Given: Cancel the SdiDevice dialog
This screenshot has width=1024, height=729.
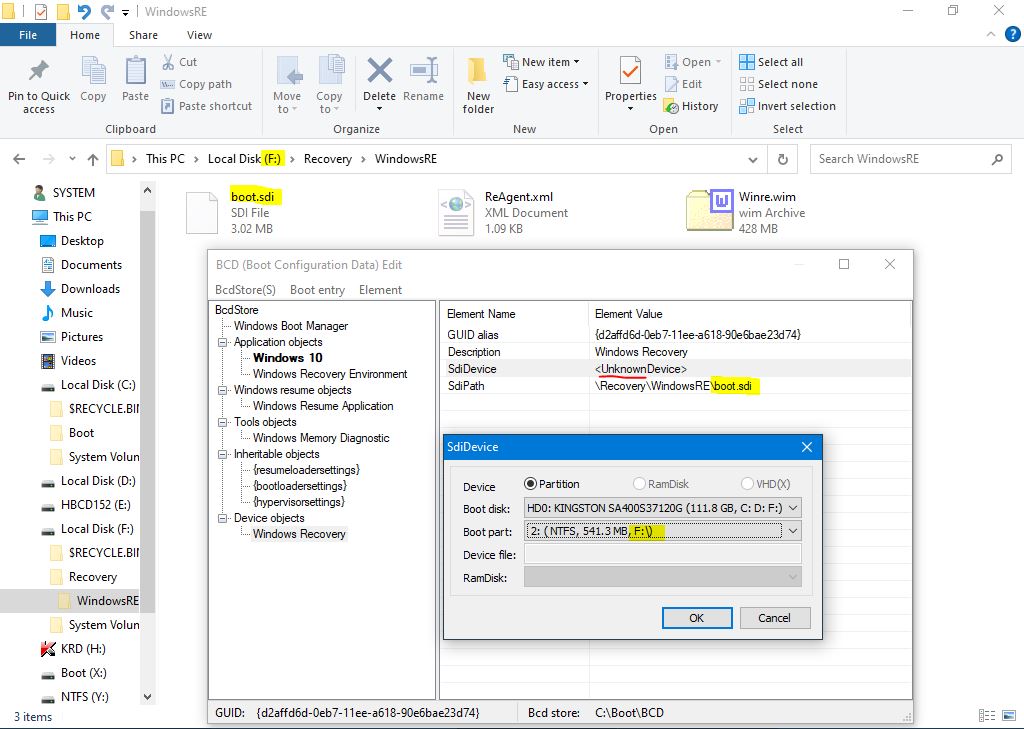Looking at the screenshot, I should (774, 618).
